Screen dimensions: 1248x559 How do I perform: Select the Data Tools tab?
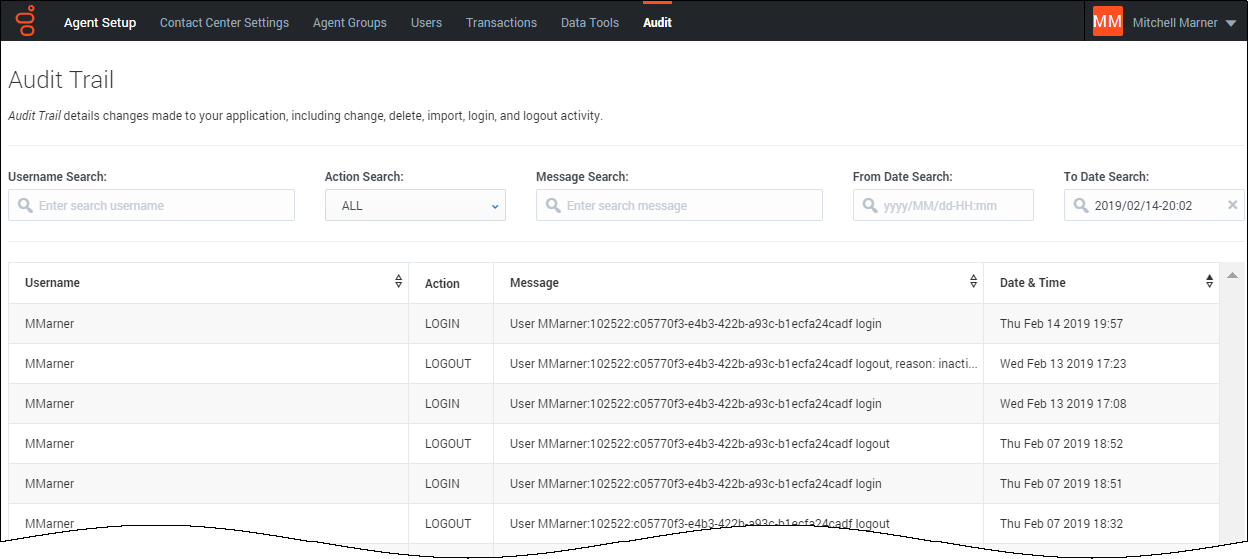tap(589, 22)
